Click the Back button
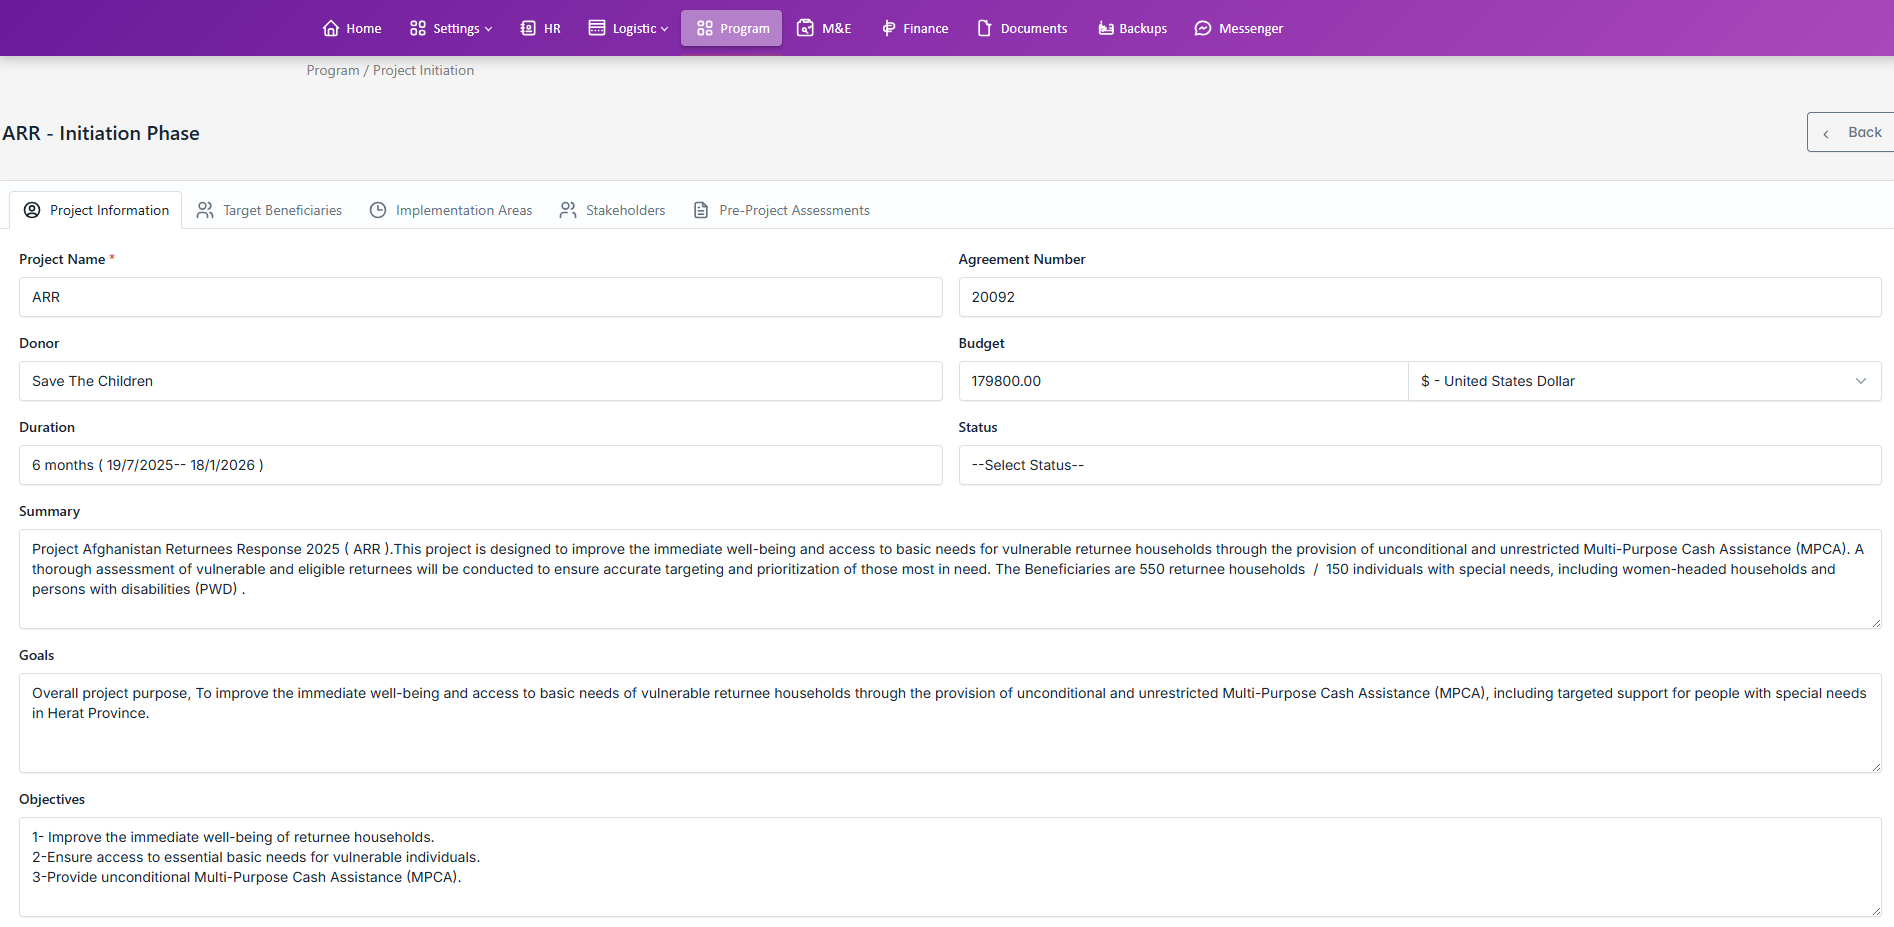 click(1852, 132)
